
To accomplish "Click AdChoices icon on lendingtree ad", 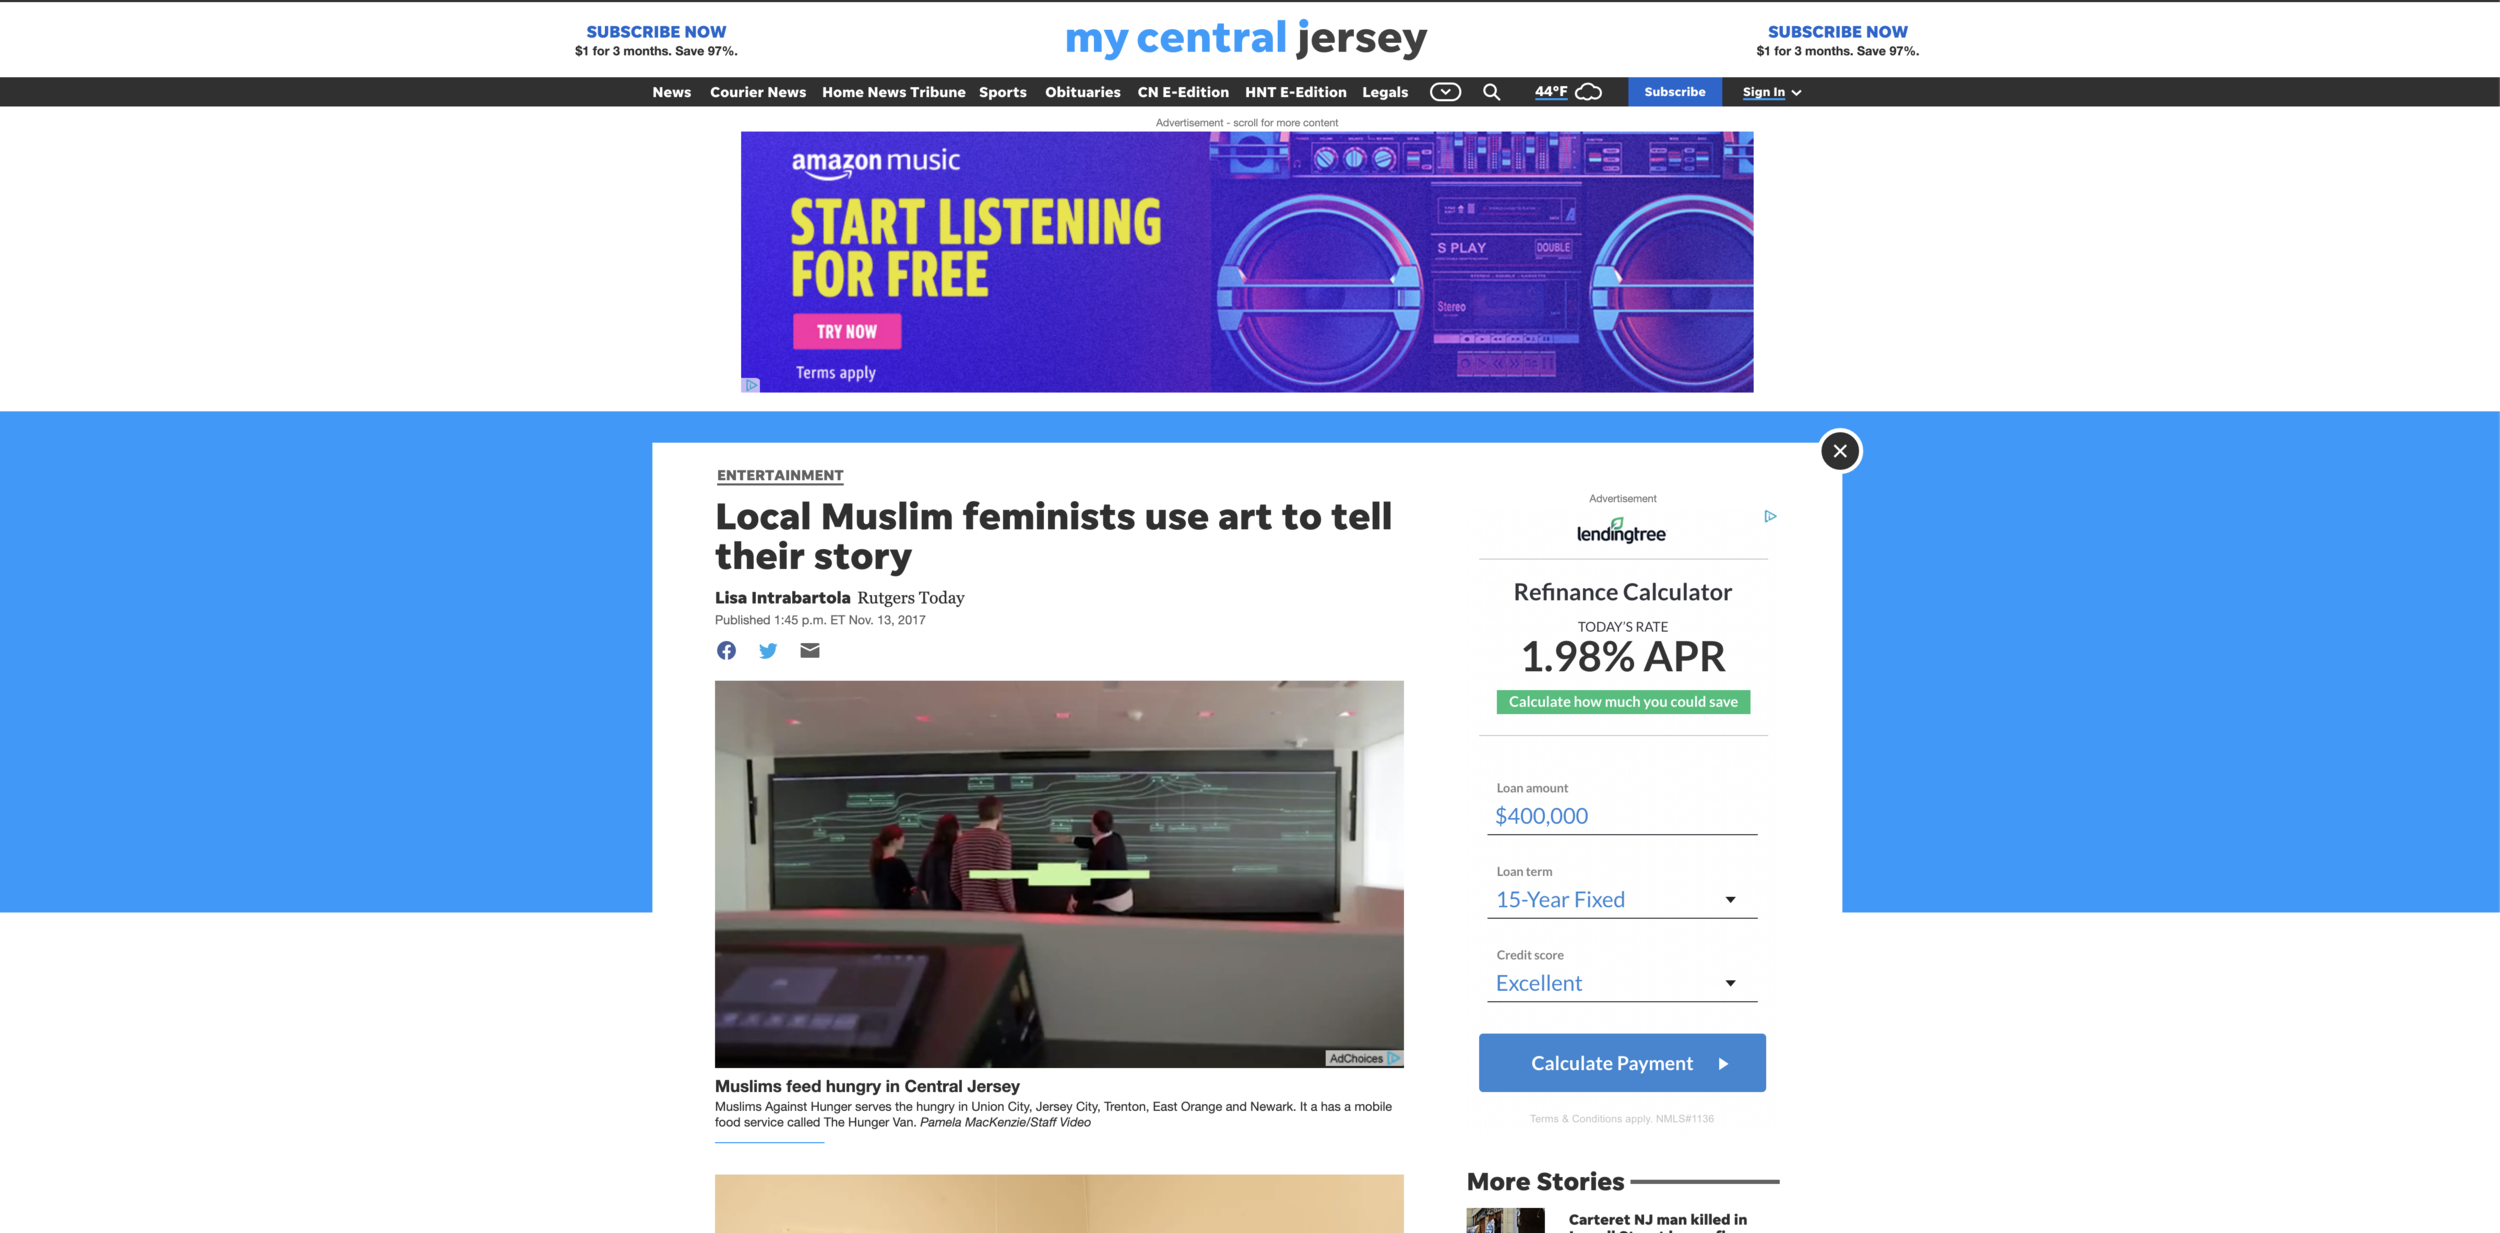I will click(x=1770, y=516).
